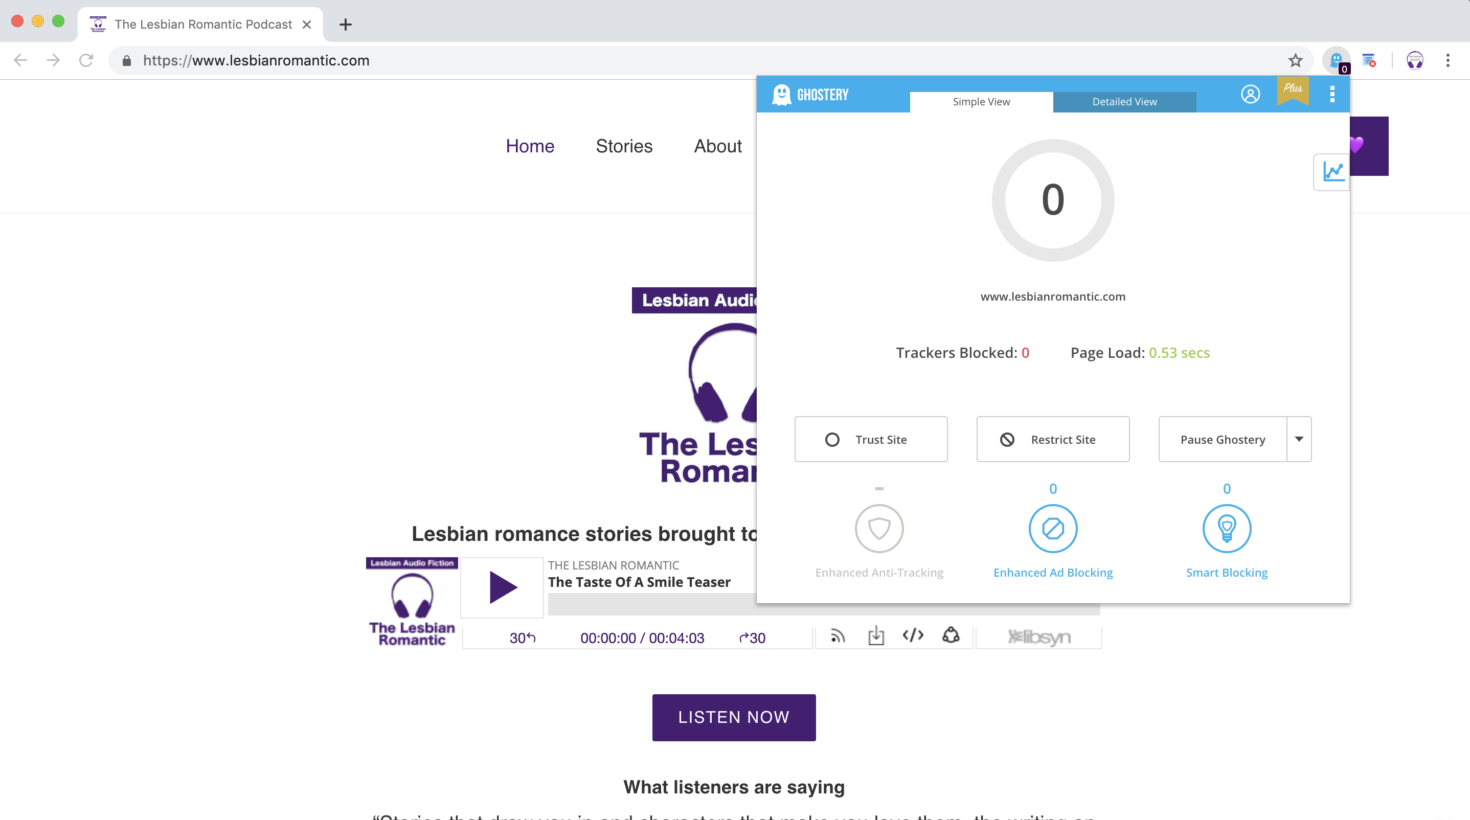
Task: Open Ghostery three-dot options menu
Action: pos(1332,94)
